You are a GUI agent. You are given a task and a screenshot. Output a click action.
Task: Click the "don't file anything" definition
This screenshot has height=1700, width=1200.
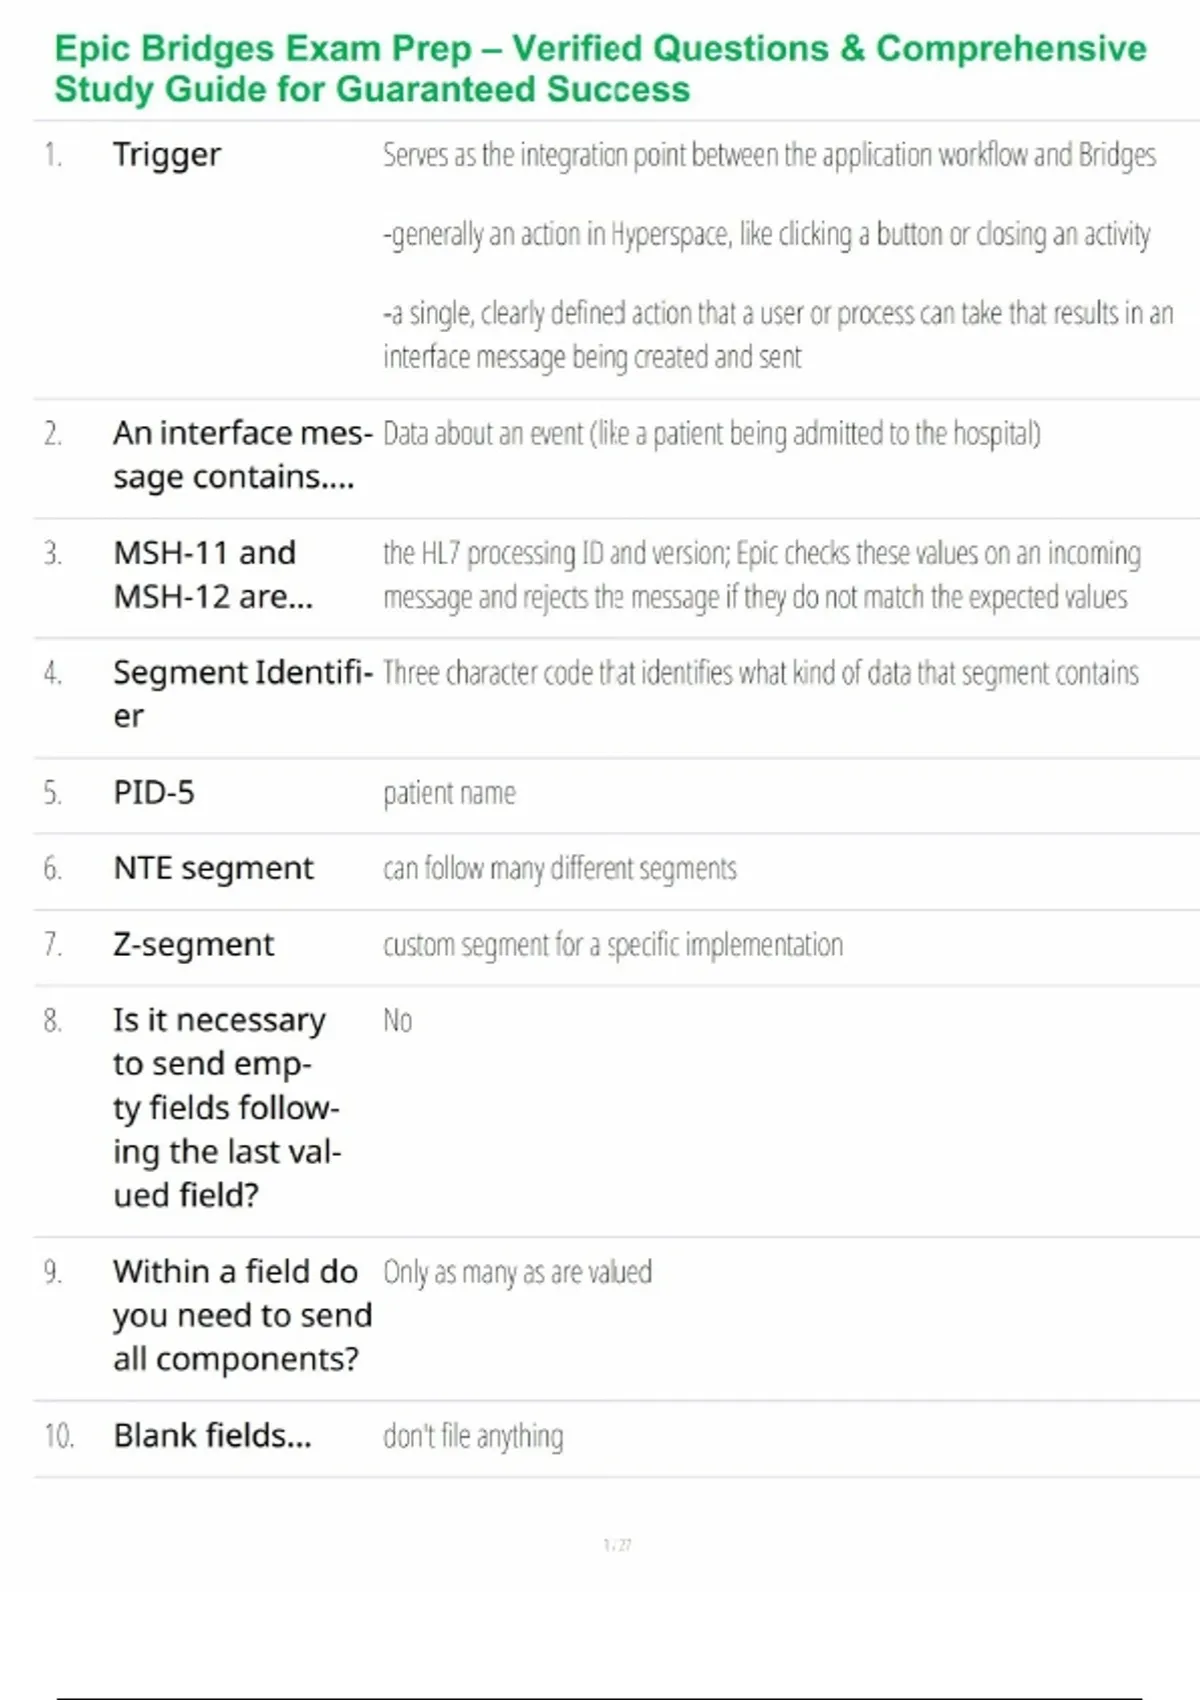pos(473,1437)
